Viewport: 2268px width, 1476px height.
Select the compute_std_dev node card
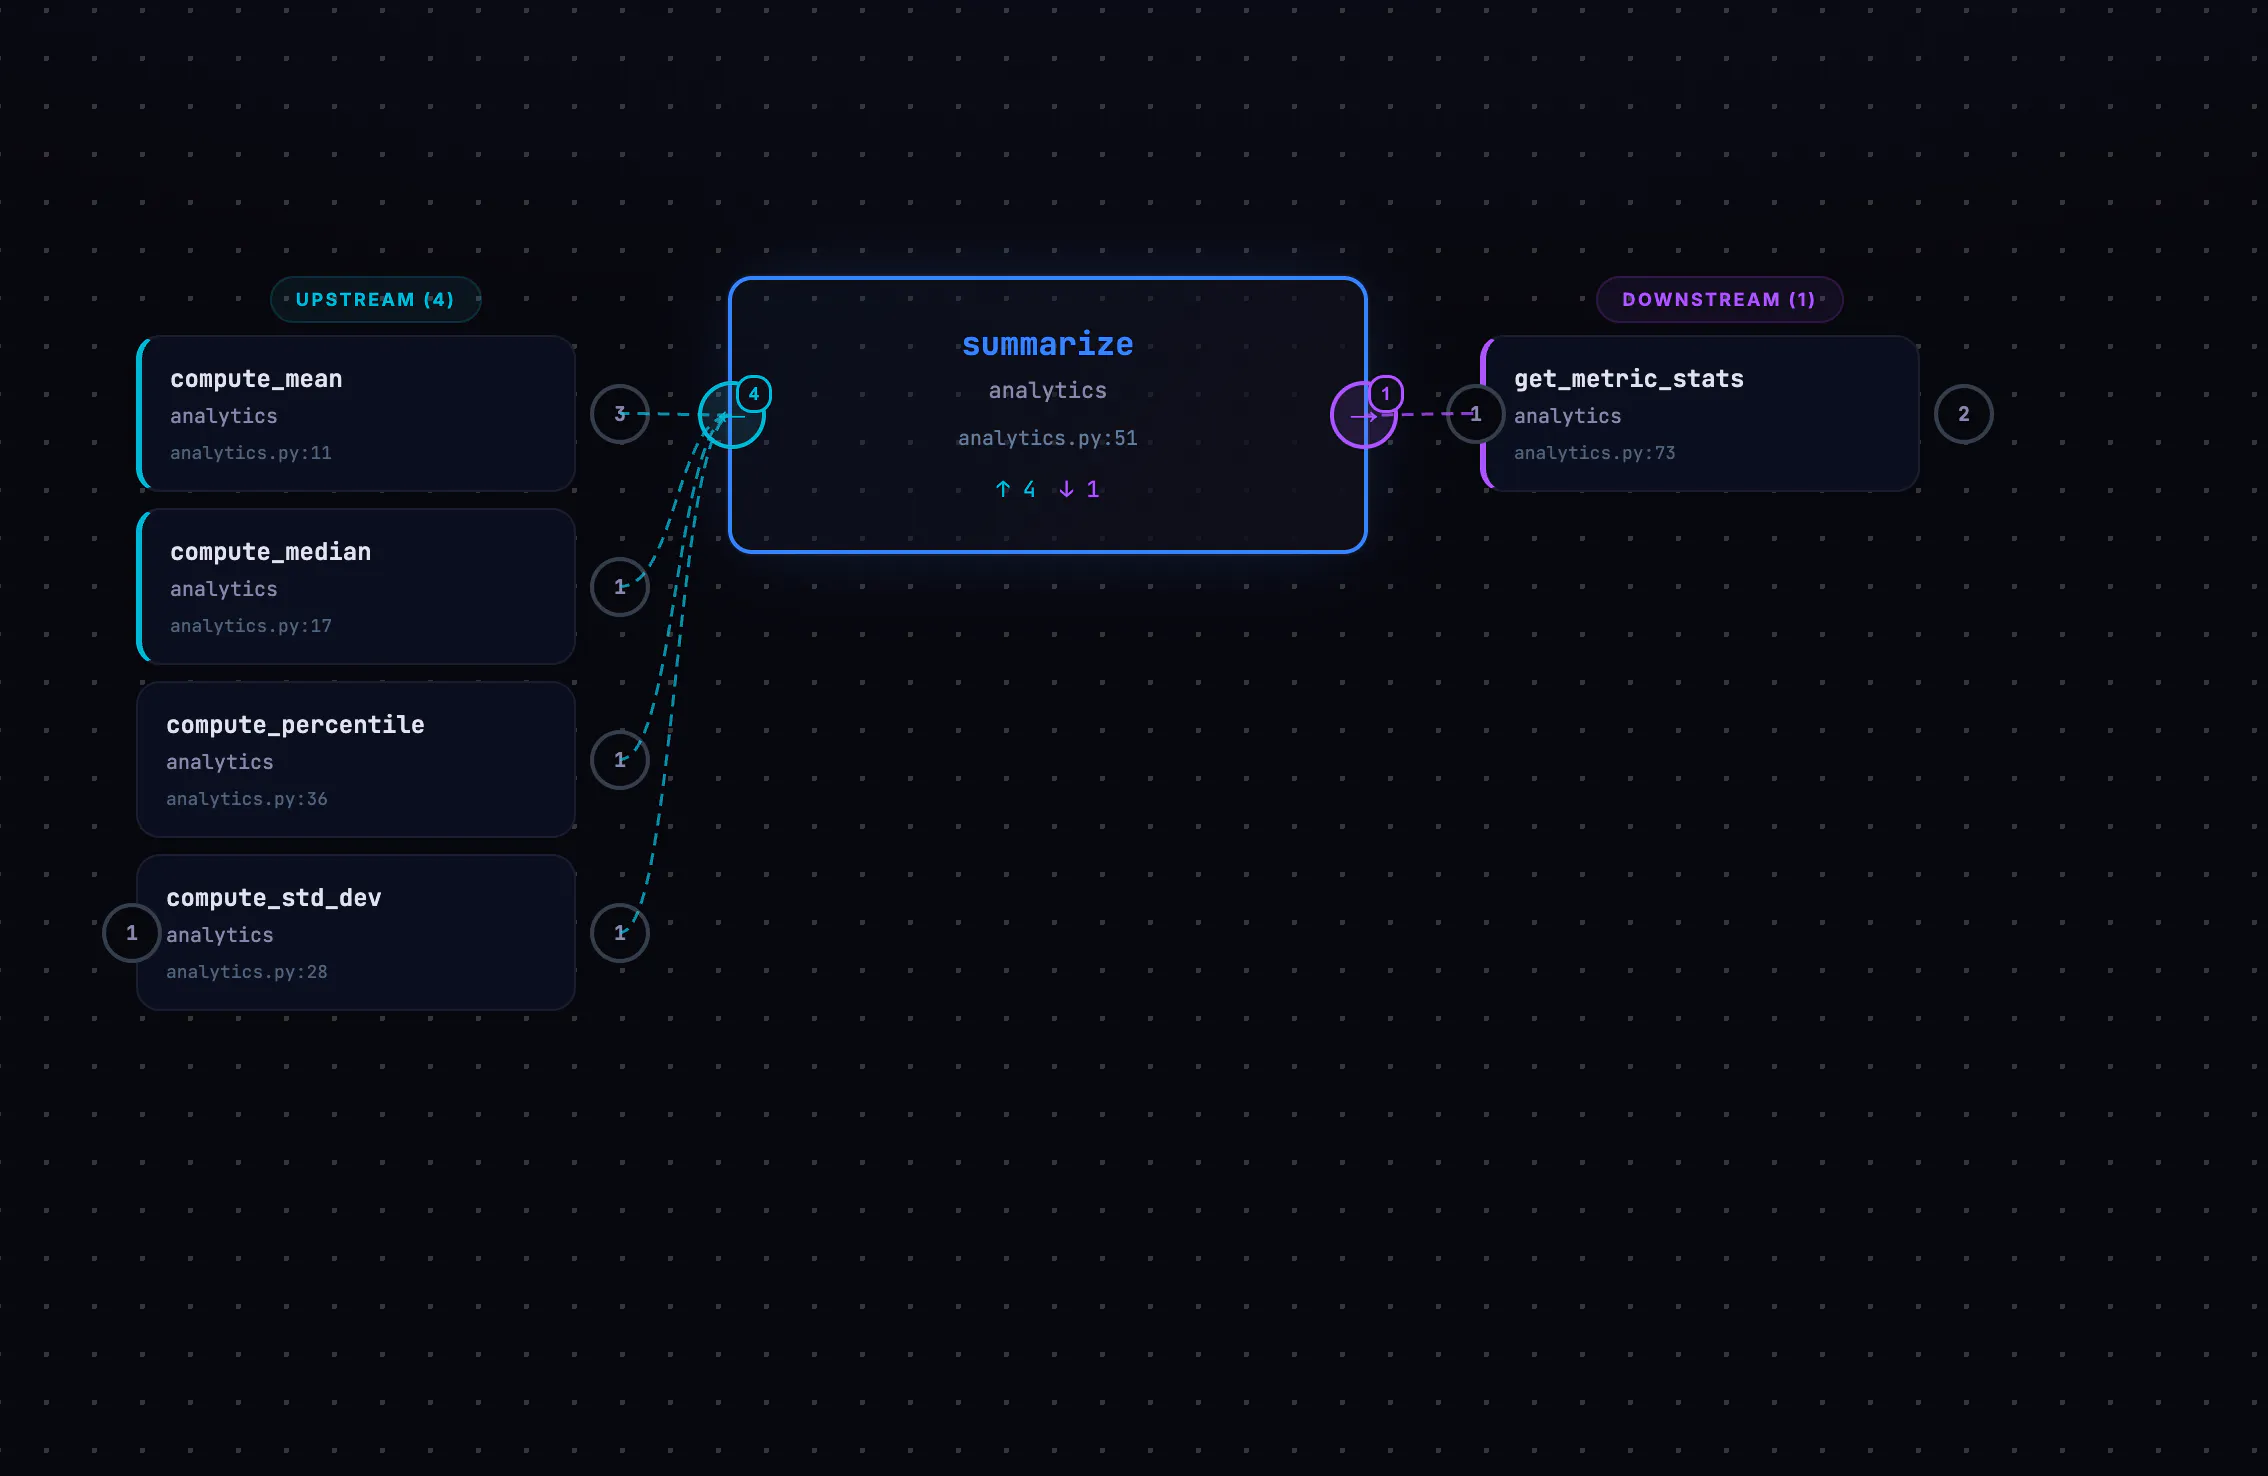tap(356, 933)
